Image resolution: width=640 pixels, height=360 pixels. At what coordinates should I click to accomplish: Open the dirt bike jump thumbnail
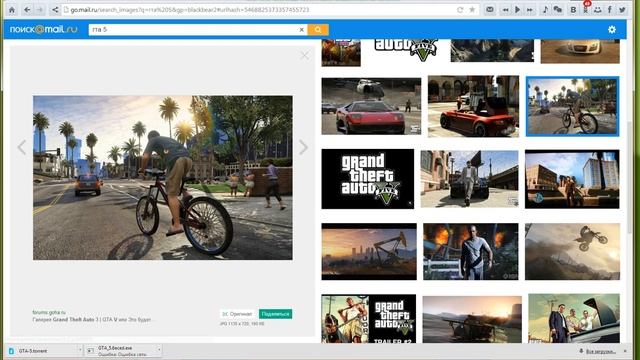pyautogui.click(x=573, y=251)
